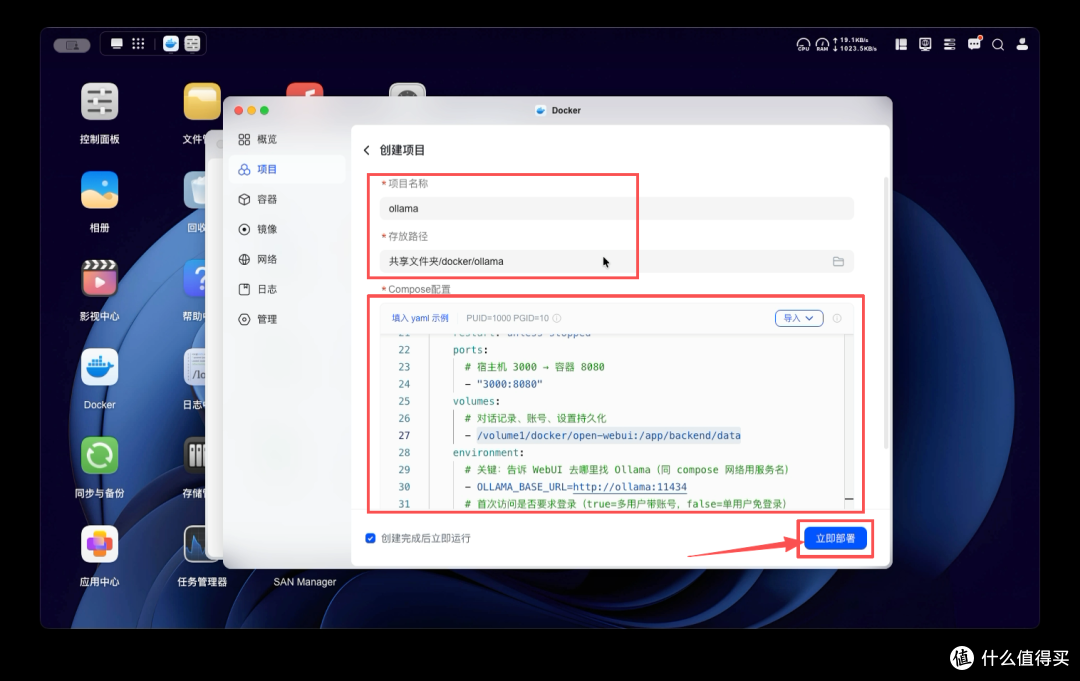
Task: Click the PUID=1000 PGID=10 text
Action: point(508,318)
